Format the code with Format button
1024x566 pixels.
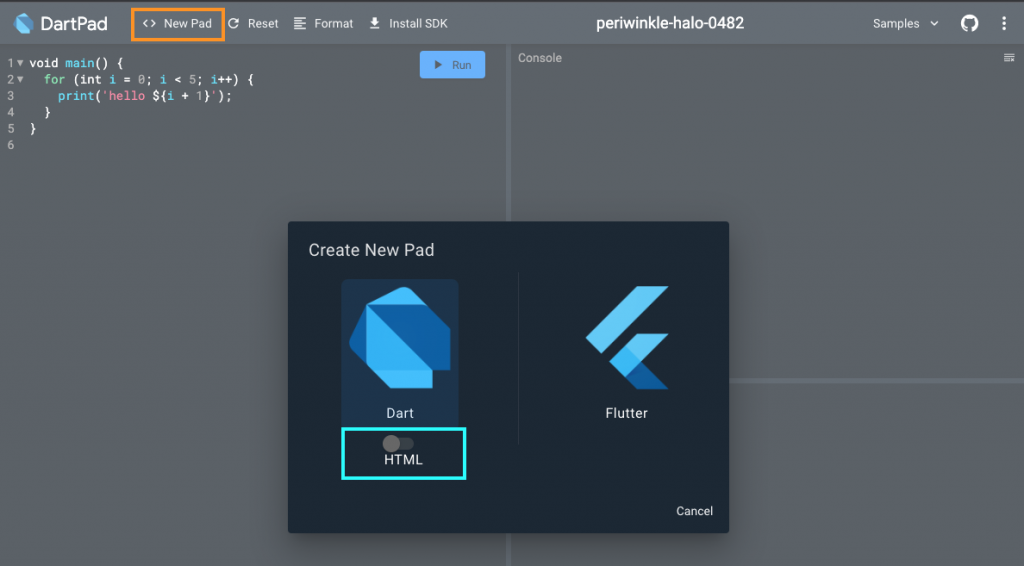pyautogui.click(x=323, y=24)
